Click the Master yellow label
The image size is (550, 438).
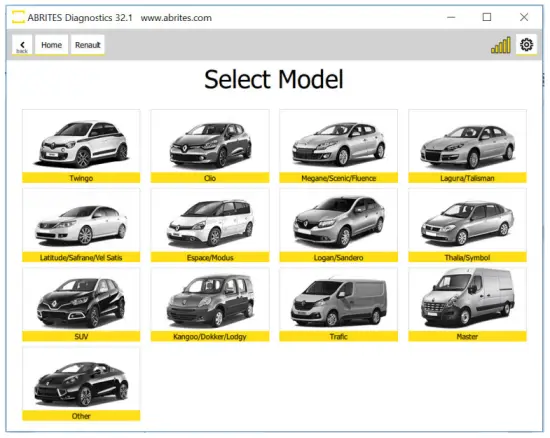click(x=467, y=336)
